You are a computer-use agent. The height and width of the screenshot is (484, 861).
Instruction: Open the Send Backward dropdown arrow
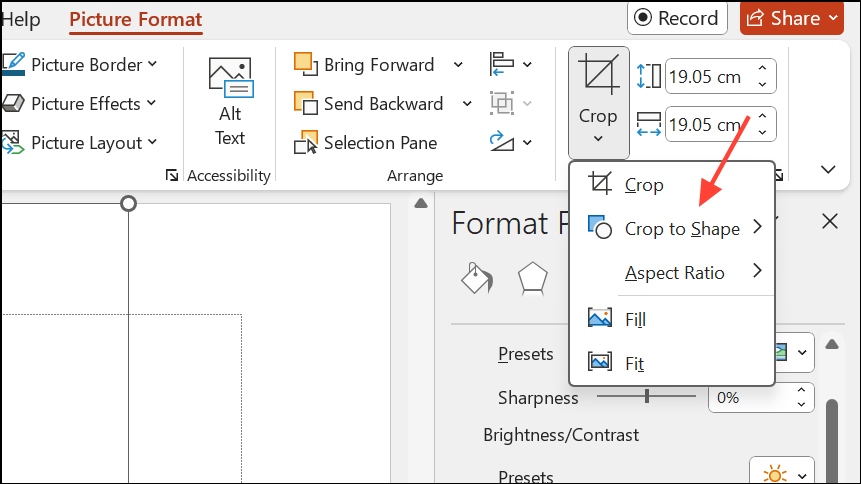(467, 103)
